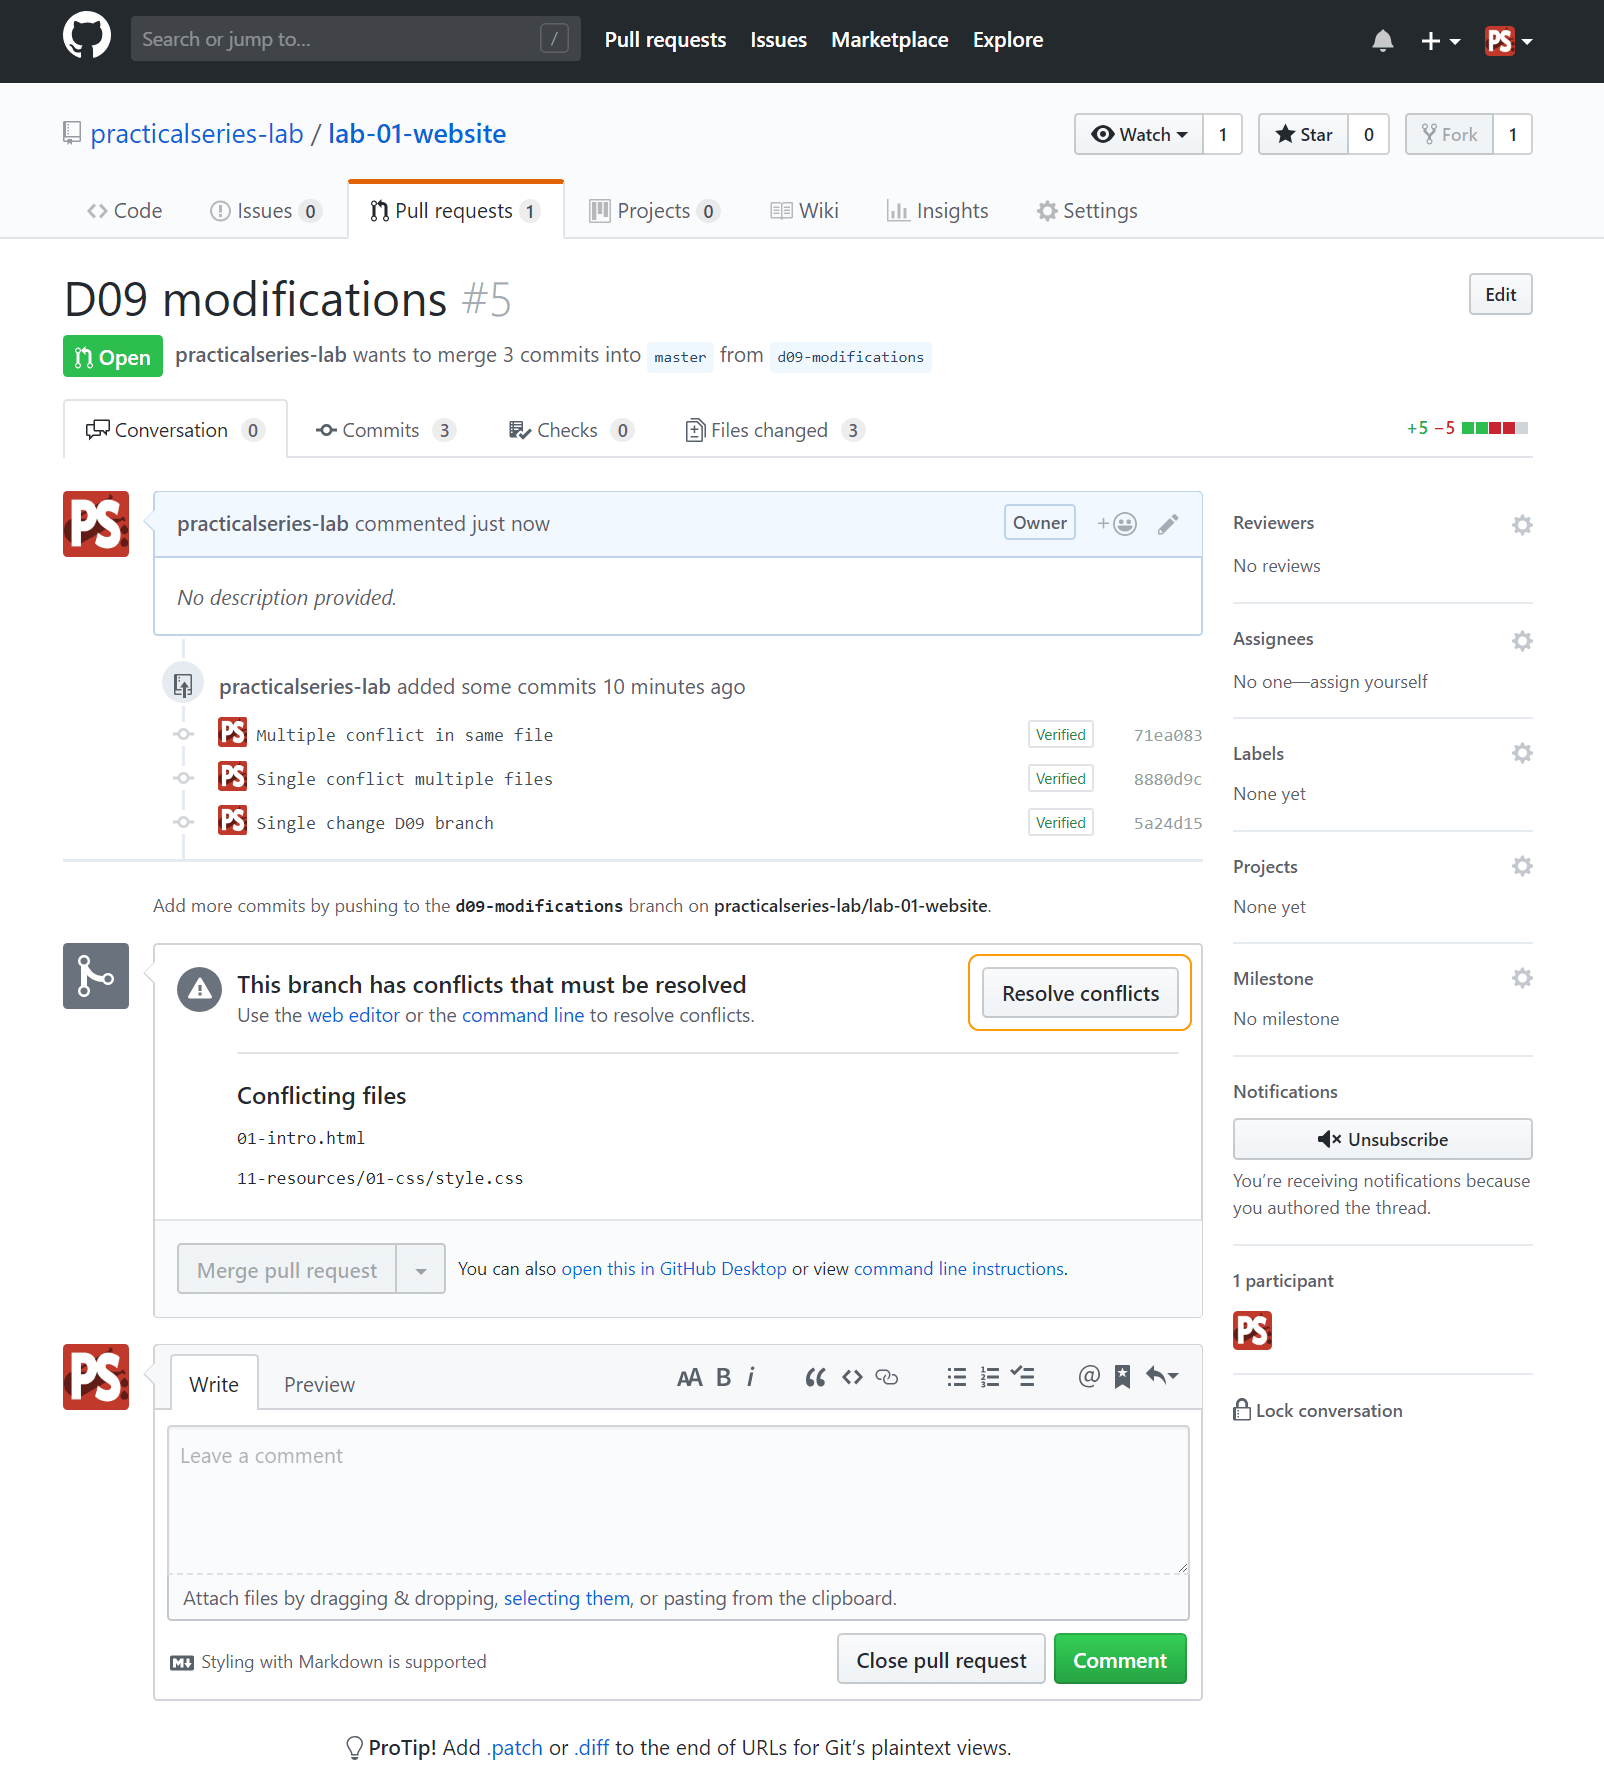Click the Resolve conflicts button
1604x1782 pixels.
point(1080,993)
